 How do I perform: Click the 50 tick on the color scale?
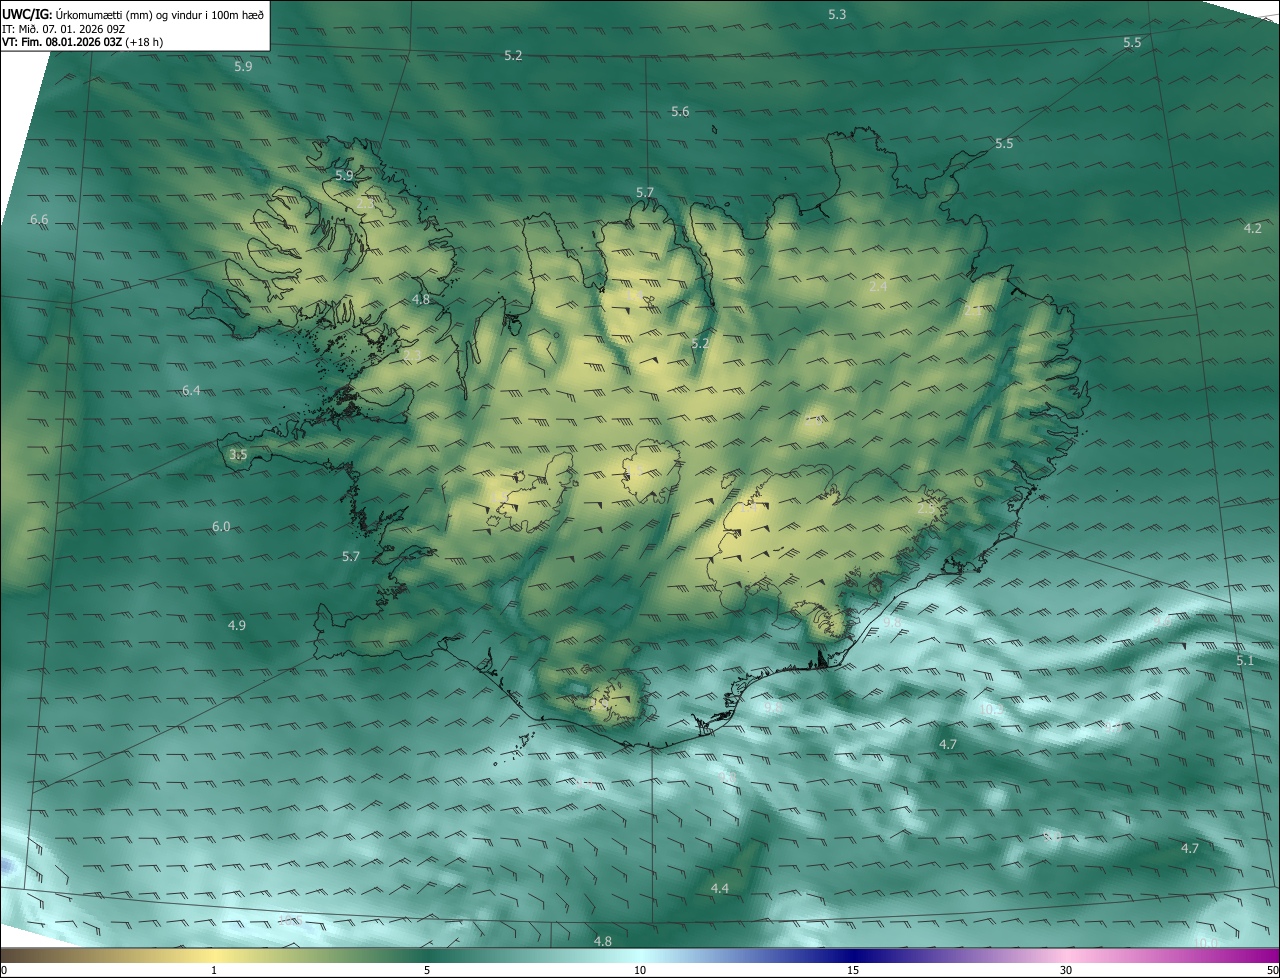click(x=1272, y=971)
